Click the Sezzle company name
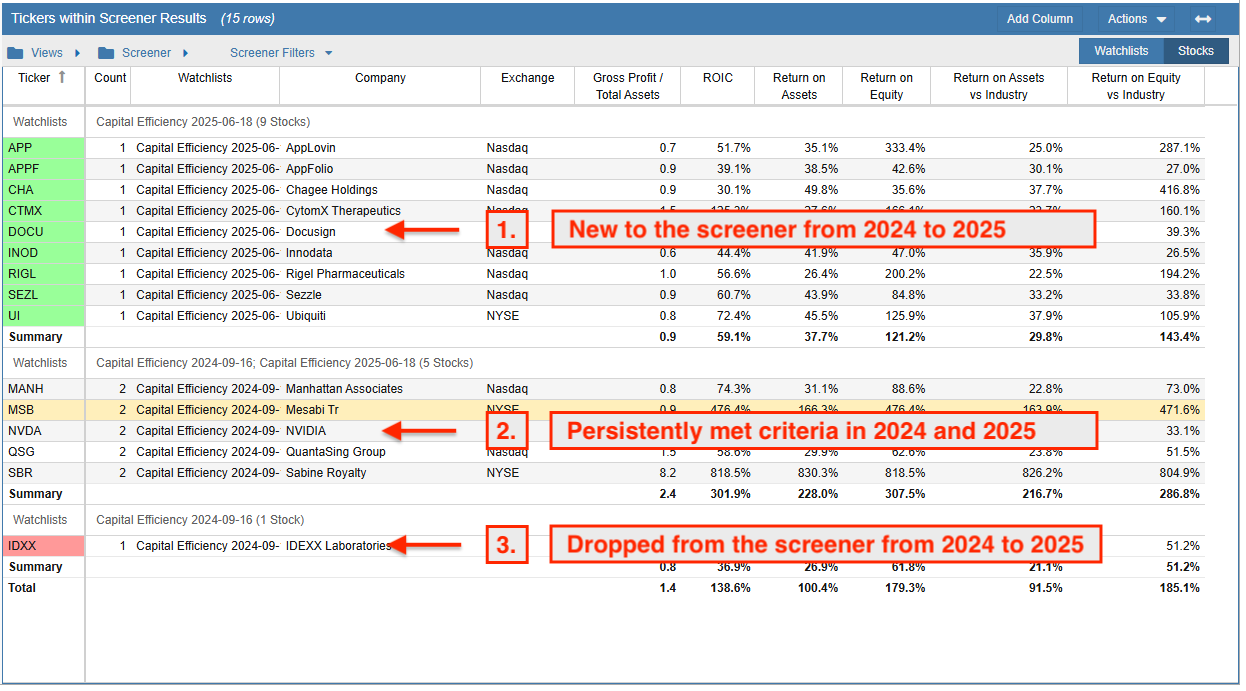This screenshot has width=1246, height=691. 304,295
